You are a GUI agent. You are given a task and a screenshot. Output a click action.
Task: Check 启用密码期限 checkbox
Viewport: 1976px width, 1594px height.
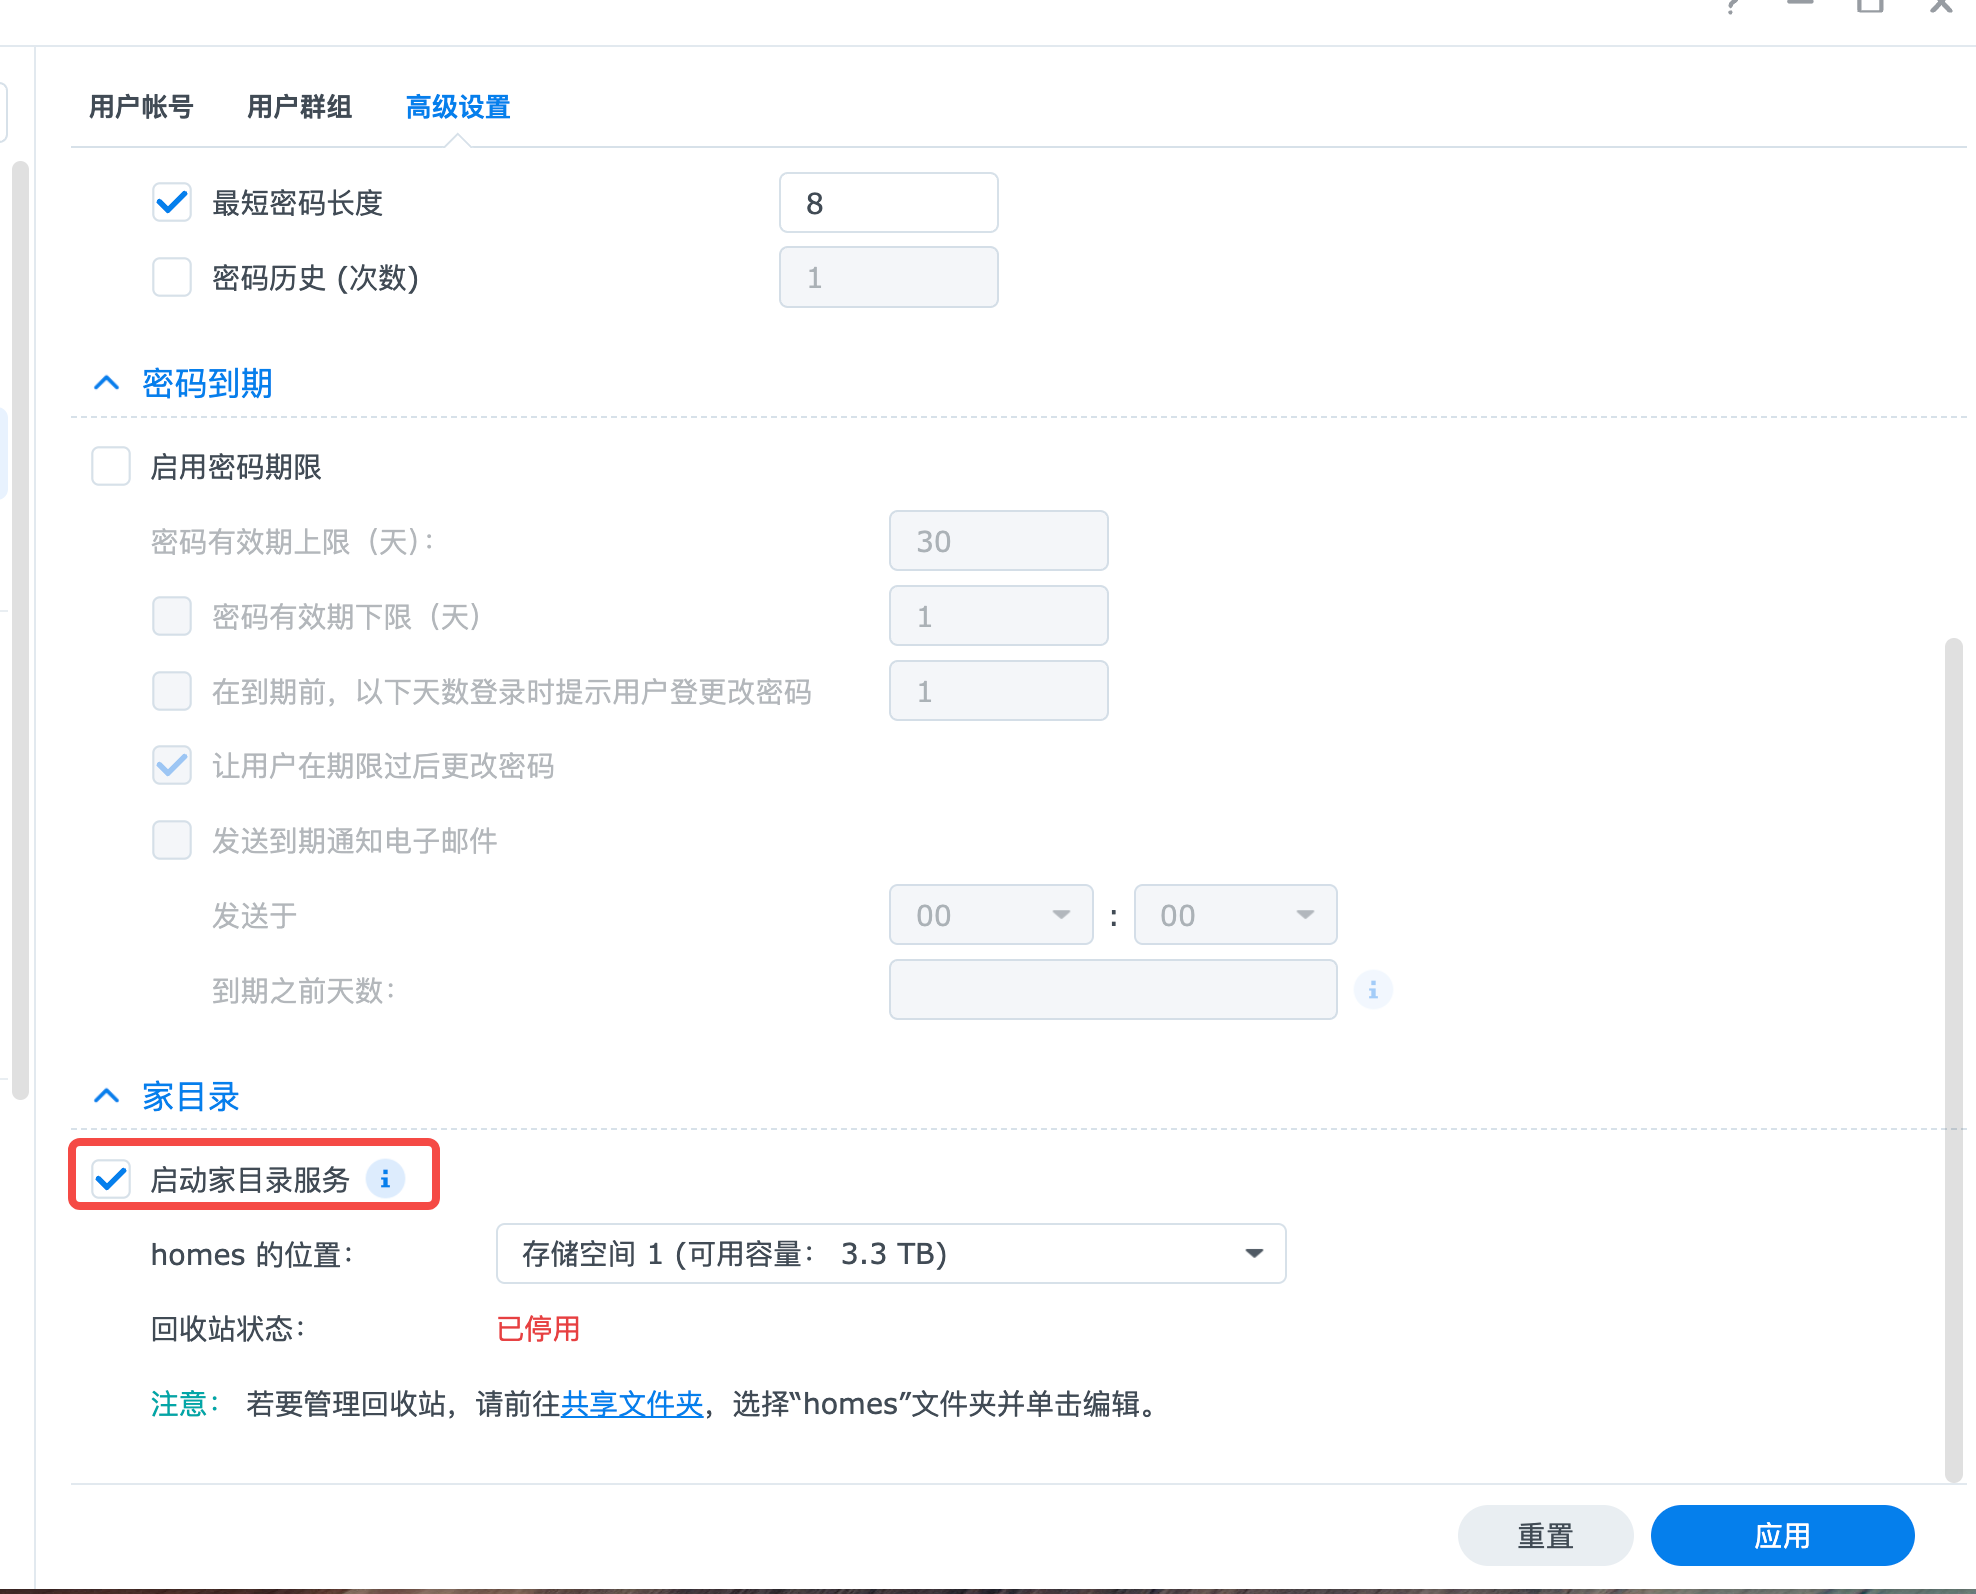[x=111, y=467]
